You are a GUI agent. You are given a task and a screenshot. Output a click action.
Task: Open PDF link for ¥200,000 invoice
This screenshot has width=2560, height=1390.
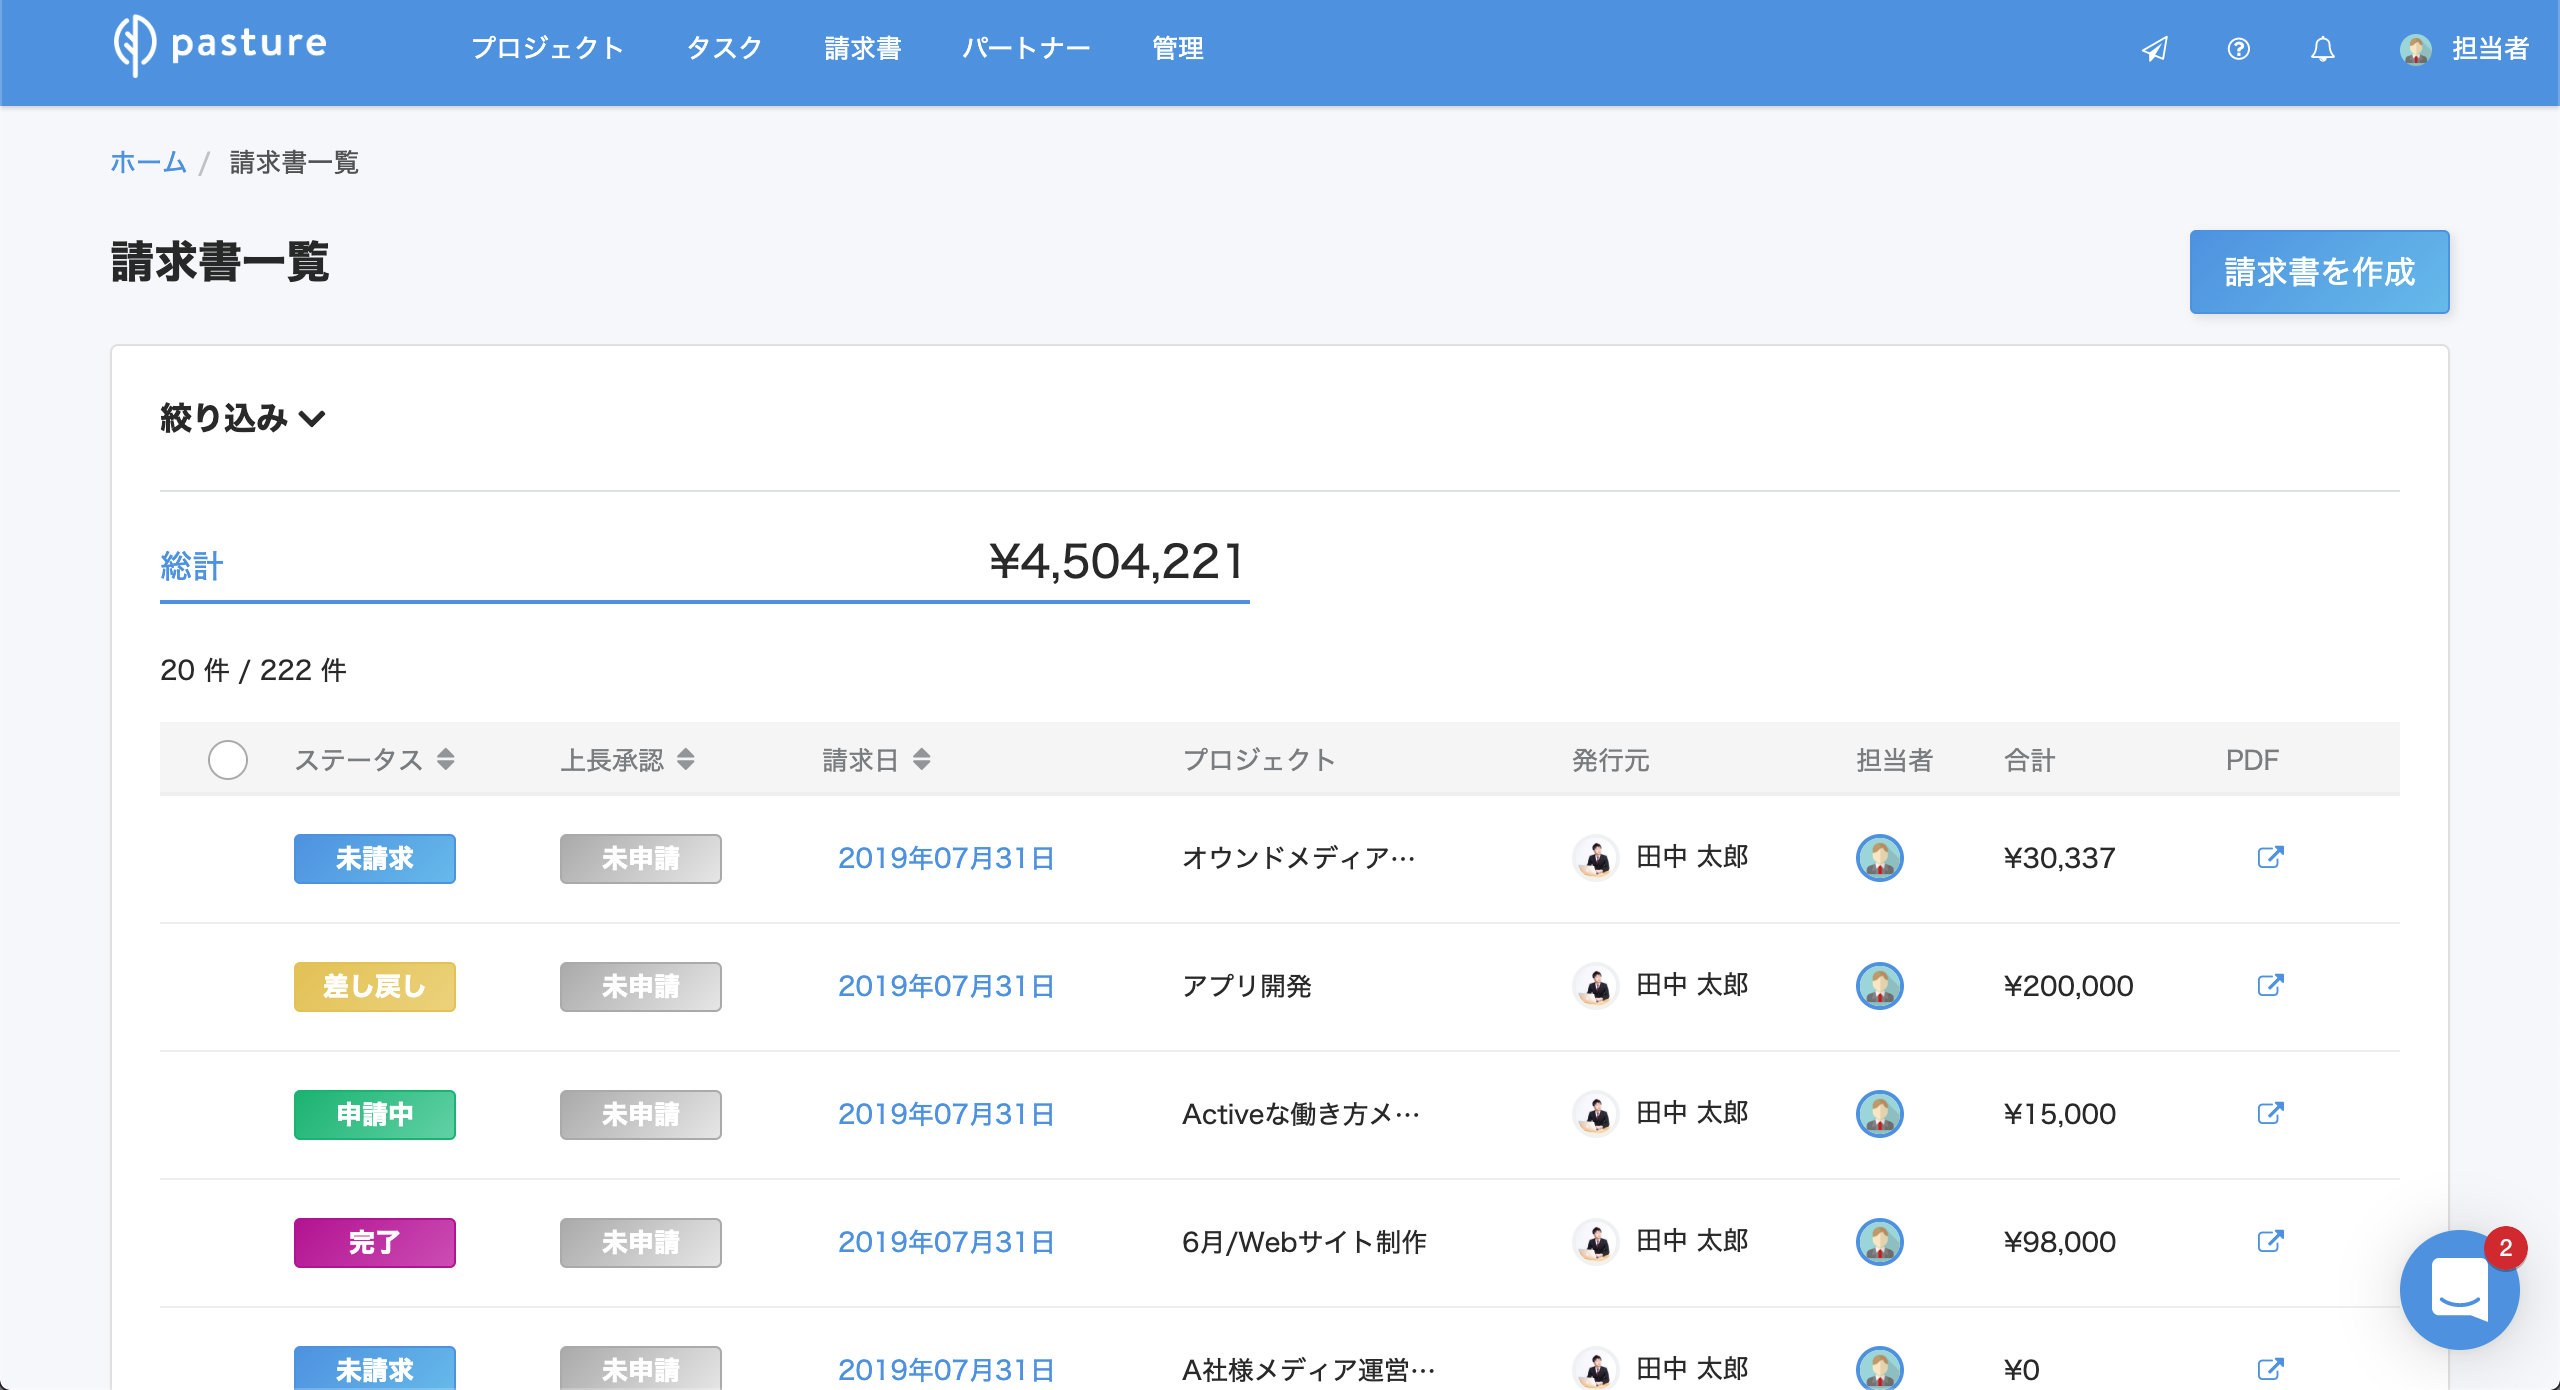click(2270, 985)
